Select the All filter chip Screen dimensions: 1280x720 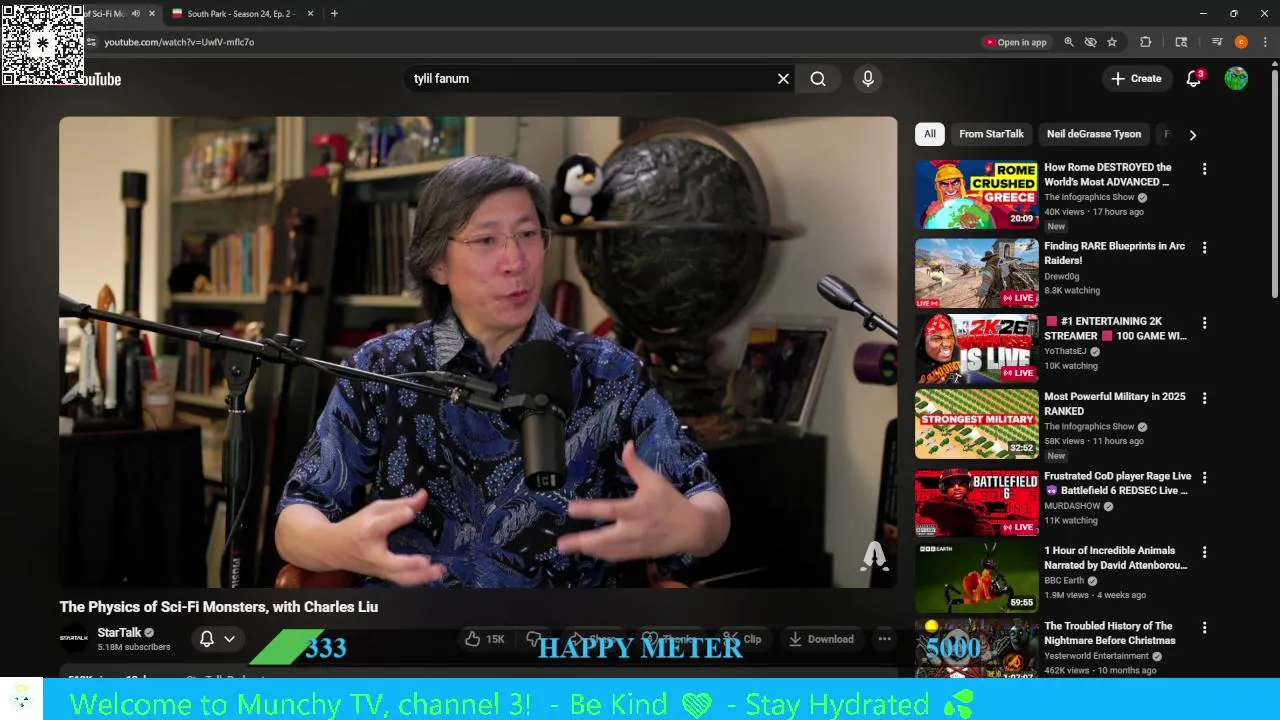tap(929, 134)
